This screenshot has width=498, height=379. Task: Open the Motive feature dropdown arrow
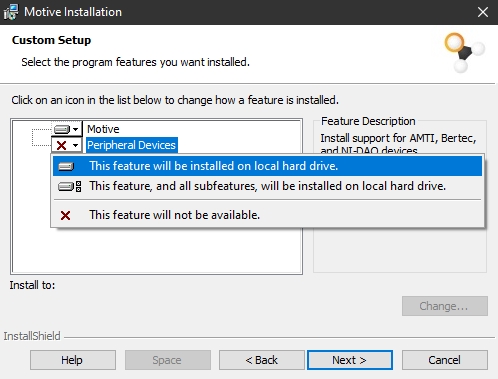[76, 129]
